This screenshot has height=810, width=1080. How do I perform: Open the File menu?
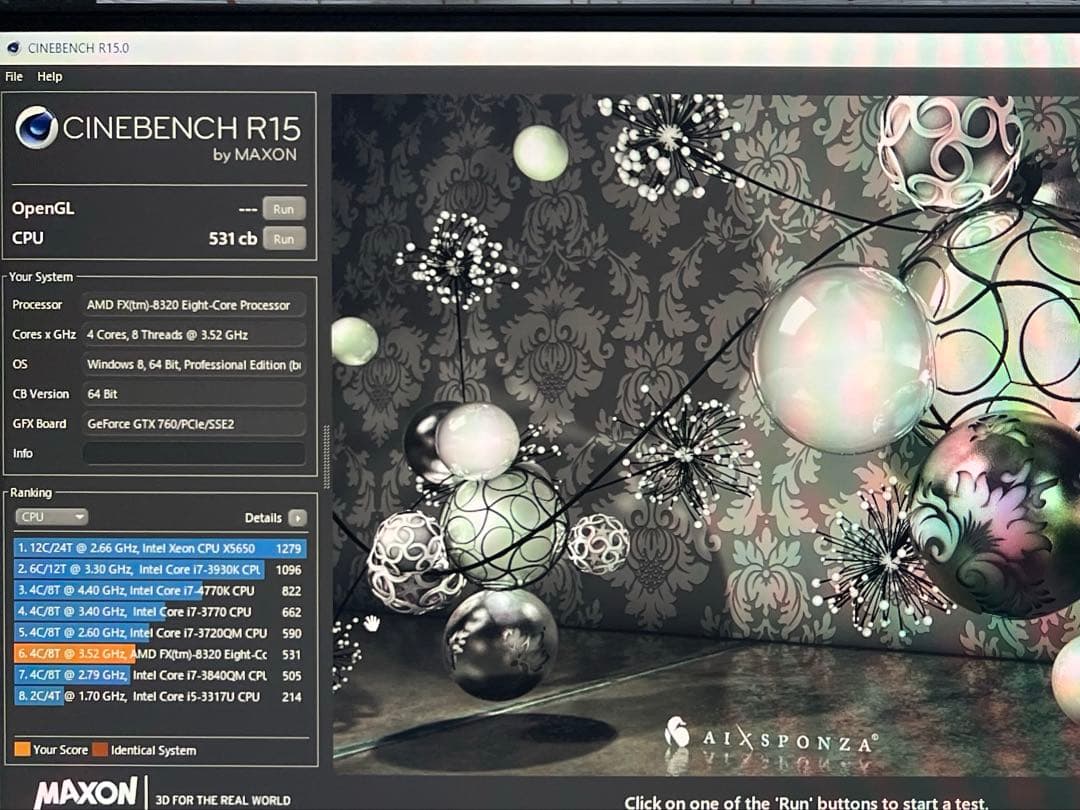tap(14, 76)
